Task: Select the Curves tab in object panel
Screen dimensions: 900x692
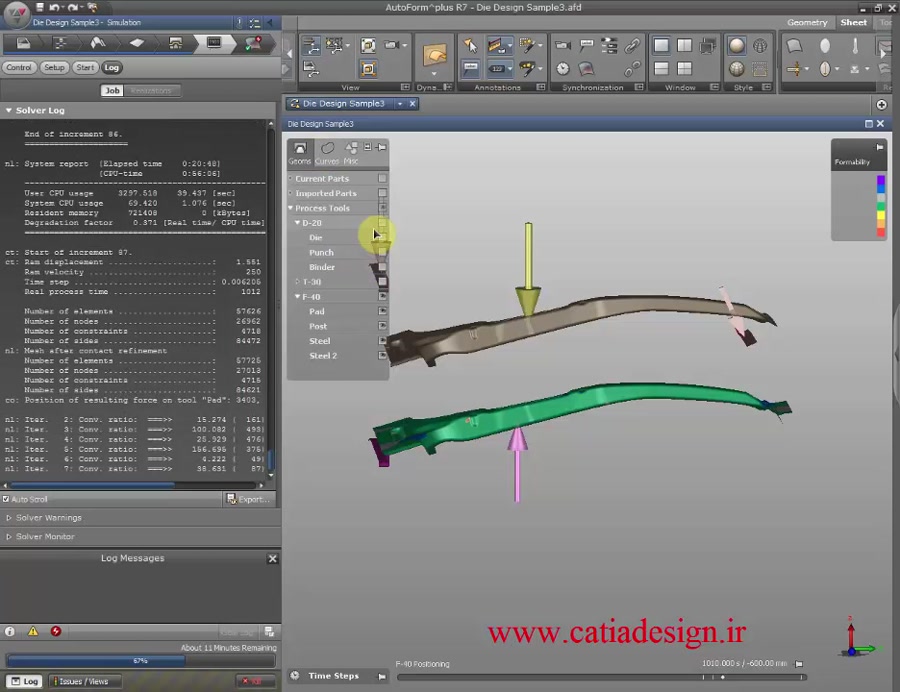Action: [x=327, y=153]
